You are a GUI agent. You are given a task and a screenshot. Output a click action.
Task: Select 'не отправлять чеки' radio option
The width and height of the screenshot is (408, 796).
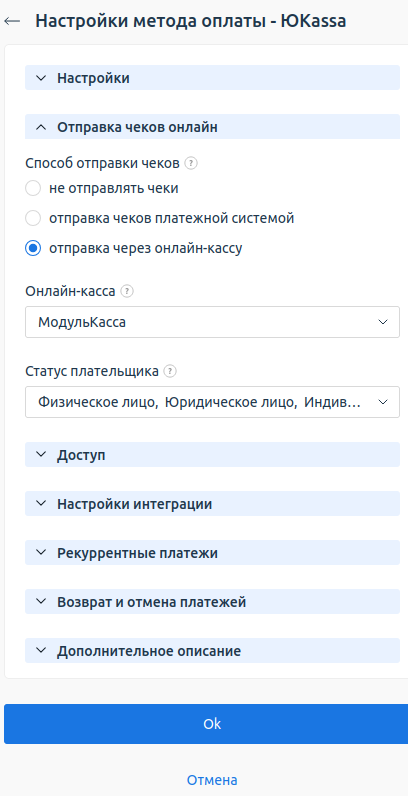tap(33, 188)
